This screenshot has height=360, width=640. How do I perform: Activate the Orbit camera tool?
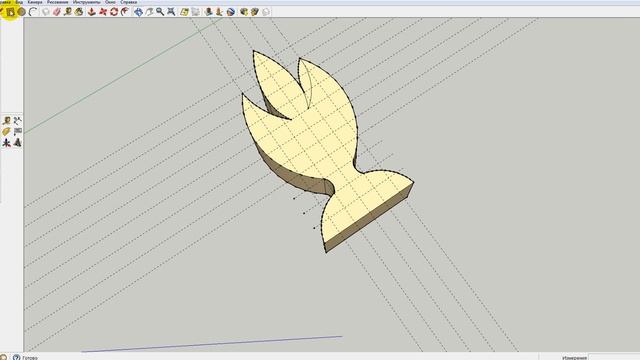click(138, 12)
